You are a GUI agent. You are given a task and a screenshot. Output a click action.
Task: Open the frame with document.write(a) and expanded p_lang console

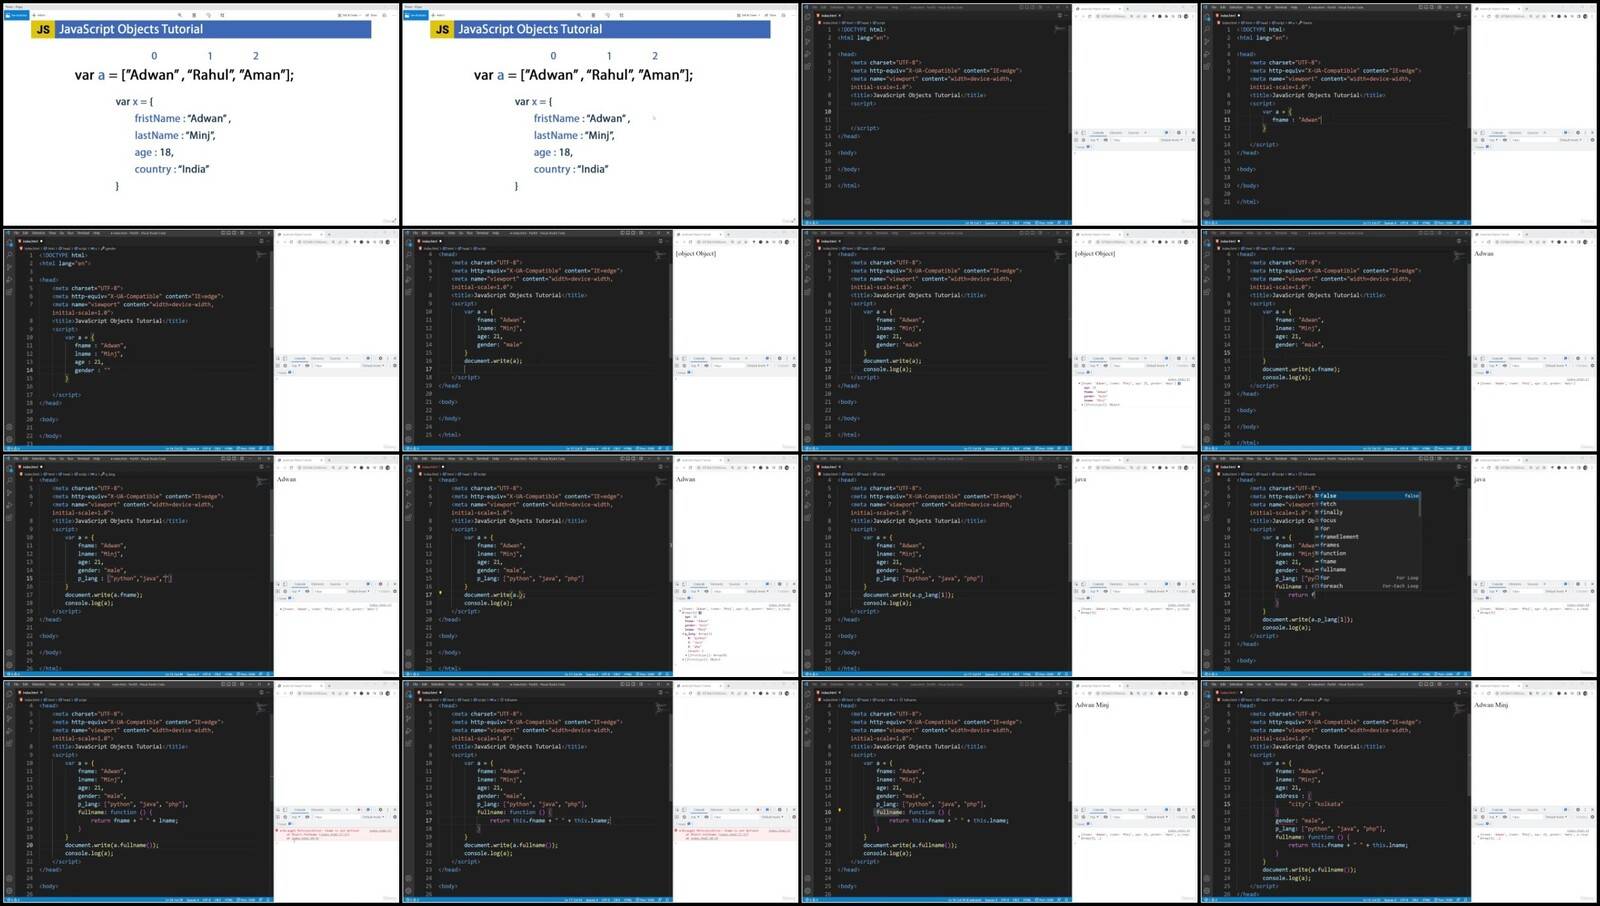point(600,566)
